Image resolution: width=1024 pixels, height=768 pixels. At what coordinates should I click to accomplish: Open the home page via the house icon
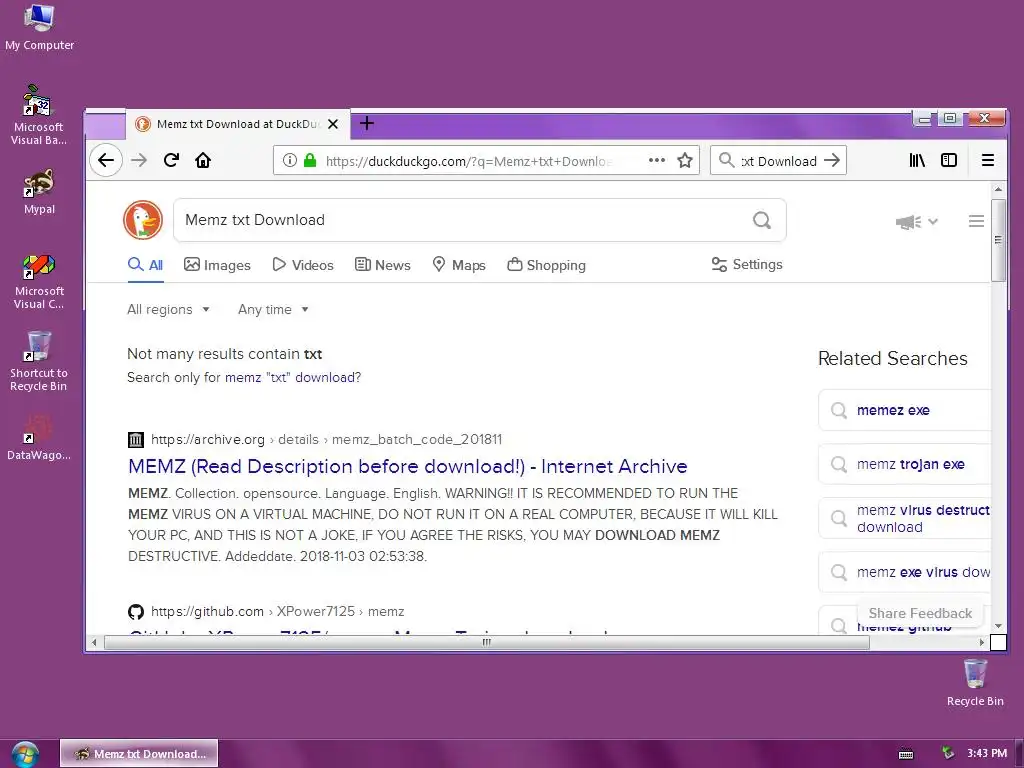pyautogui.click(x=203, y=161)
